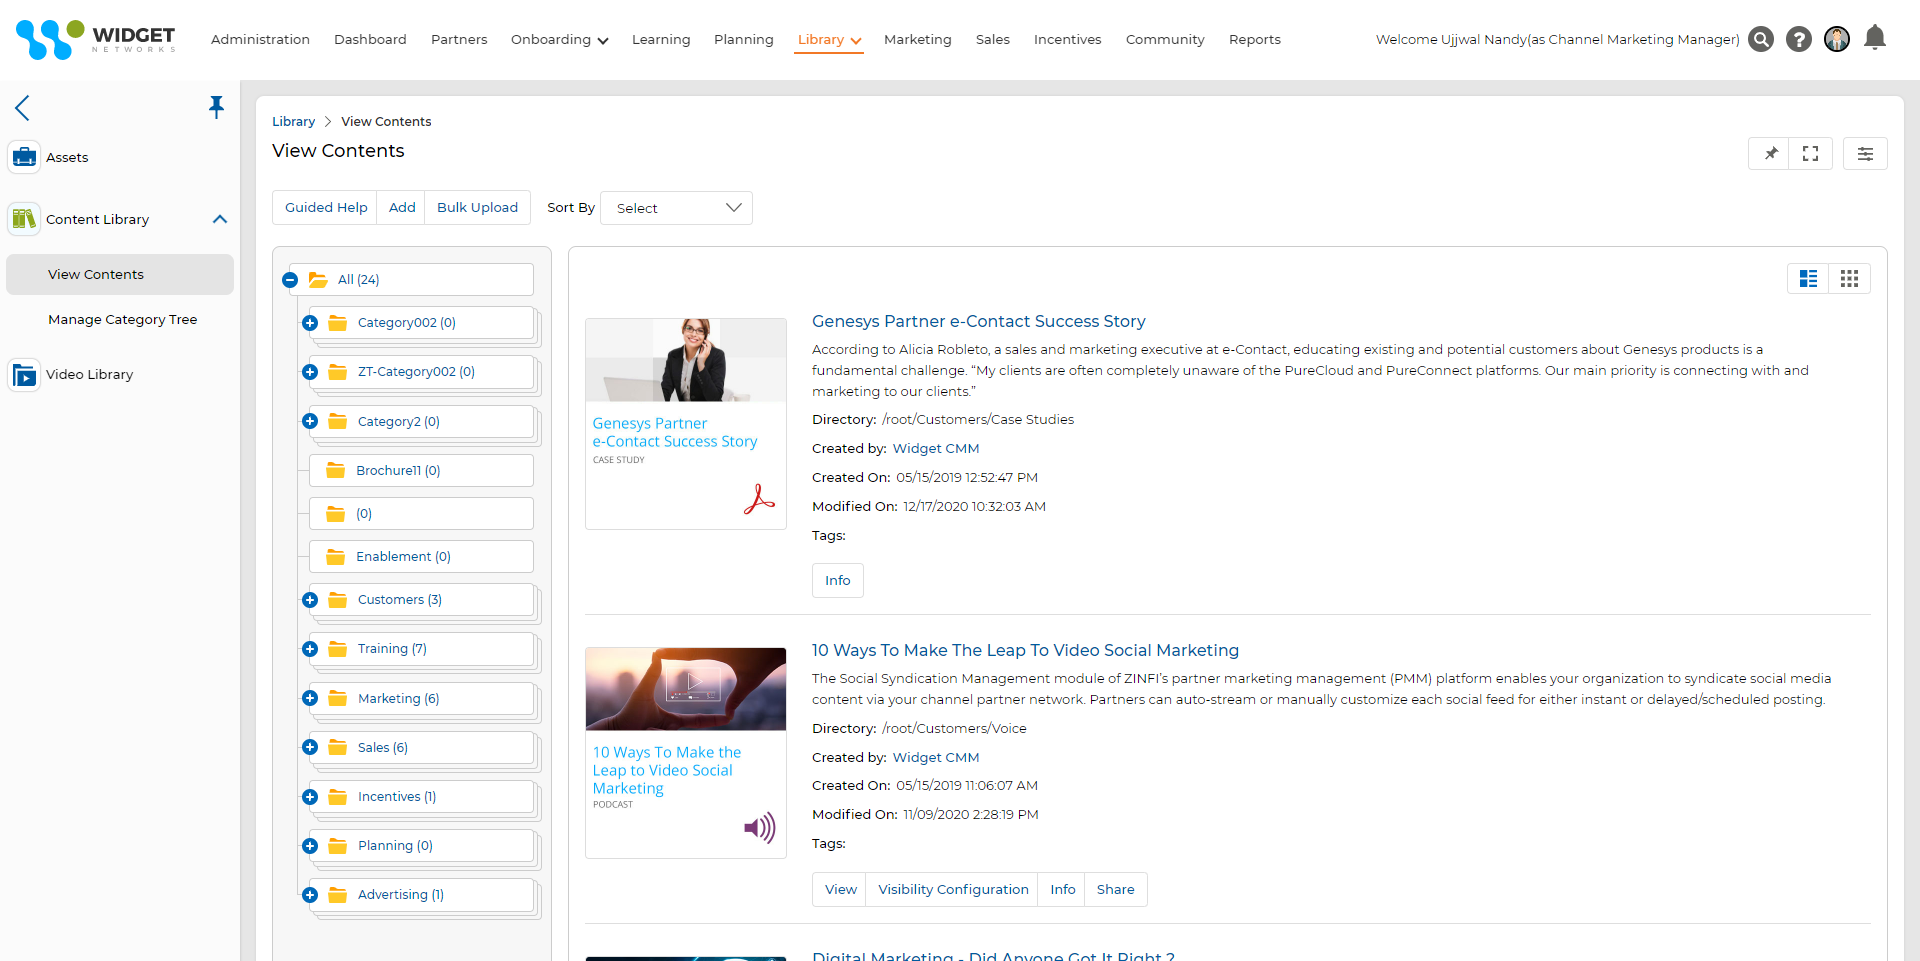Viewport: 1920px width, 961px height.
Task: Click the Video Library icon
Action: pos(24,375)
